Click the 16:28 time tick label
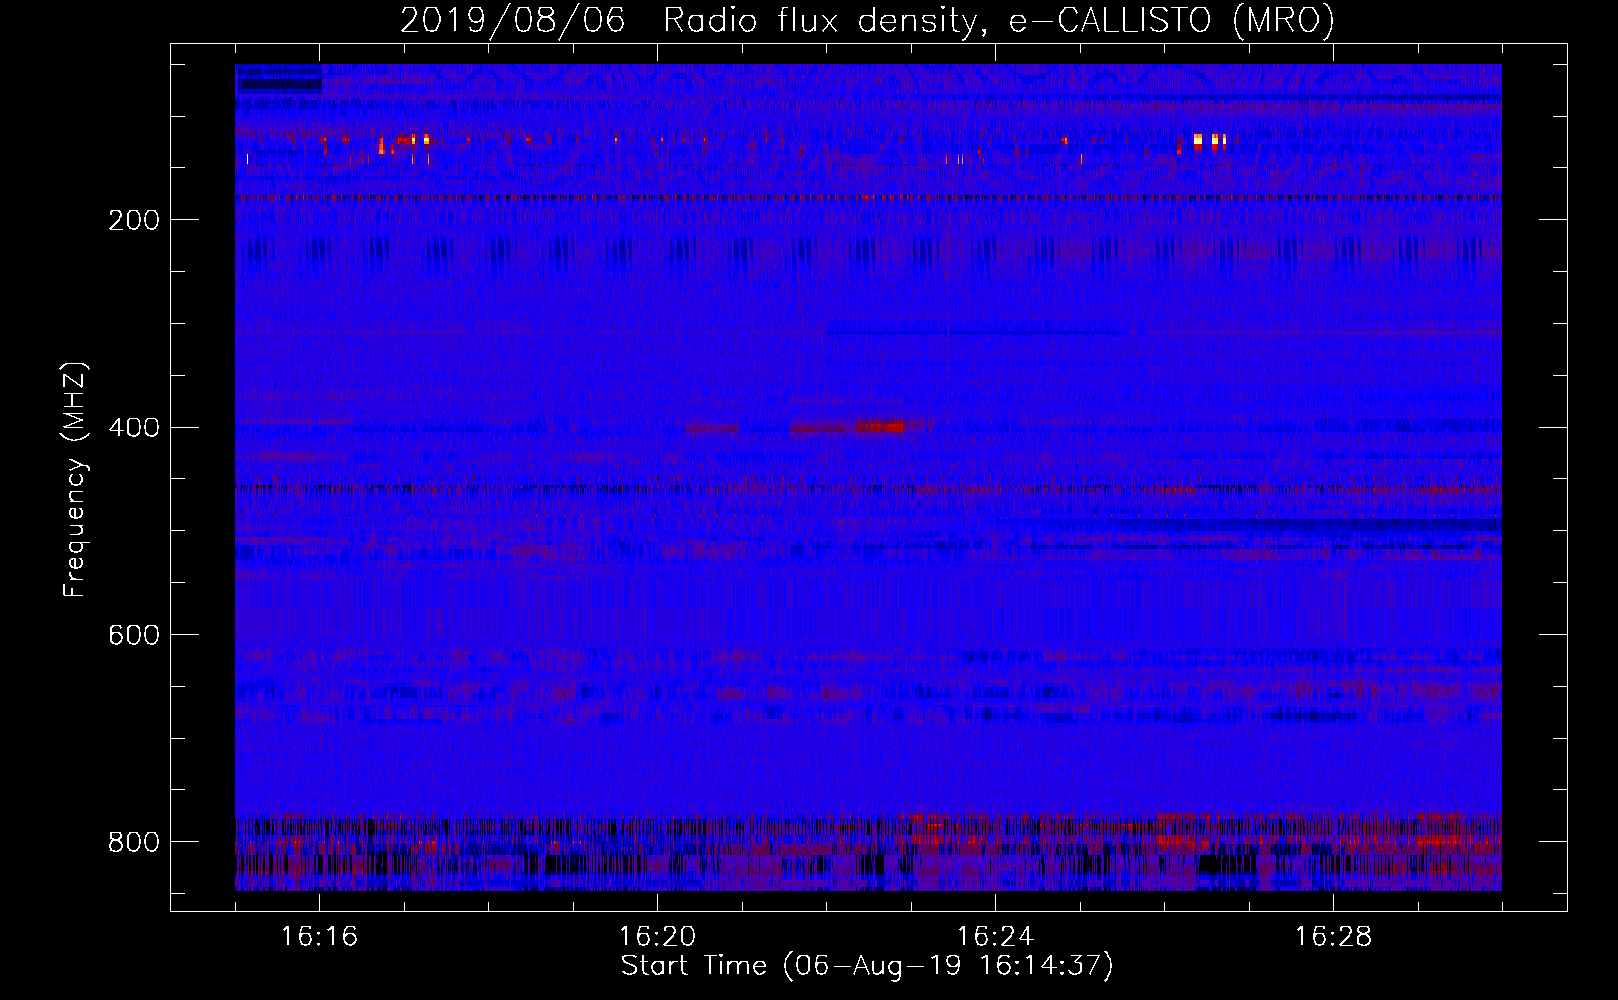1618x1000 pixels. [1333, 937]
